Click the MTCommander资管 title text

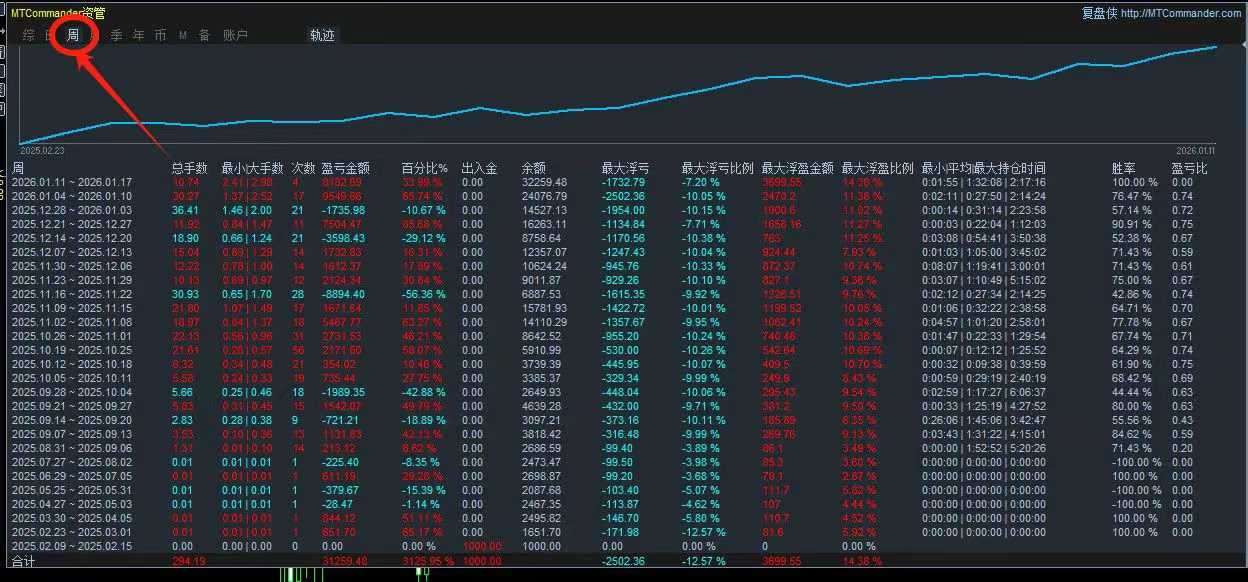(x=57, y=13)
